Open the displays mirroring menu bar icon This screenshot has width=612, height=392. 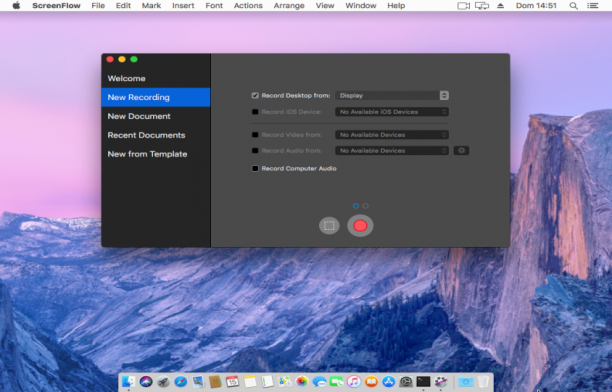tap(482, 6)
